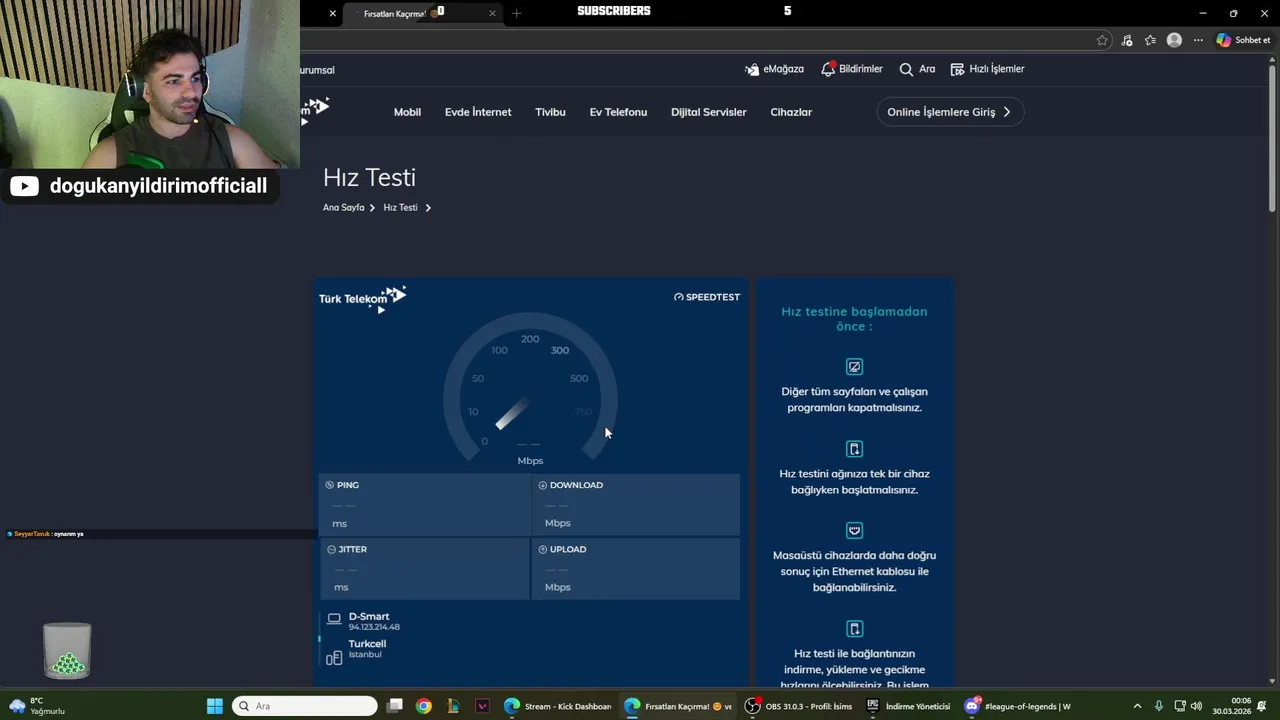Viewport: 1280px width, 720px height.
Task: Switch to OBS 31.0.3 taskbar window
Action: [798, 706]
